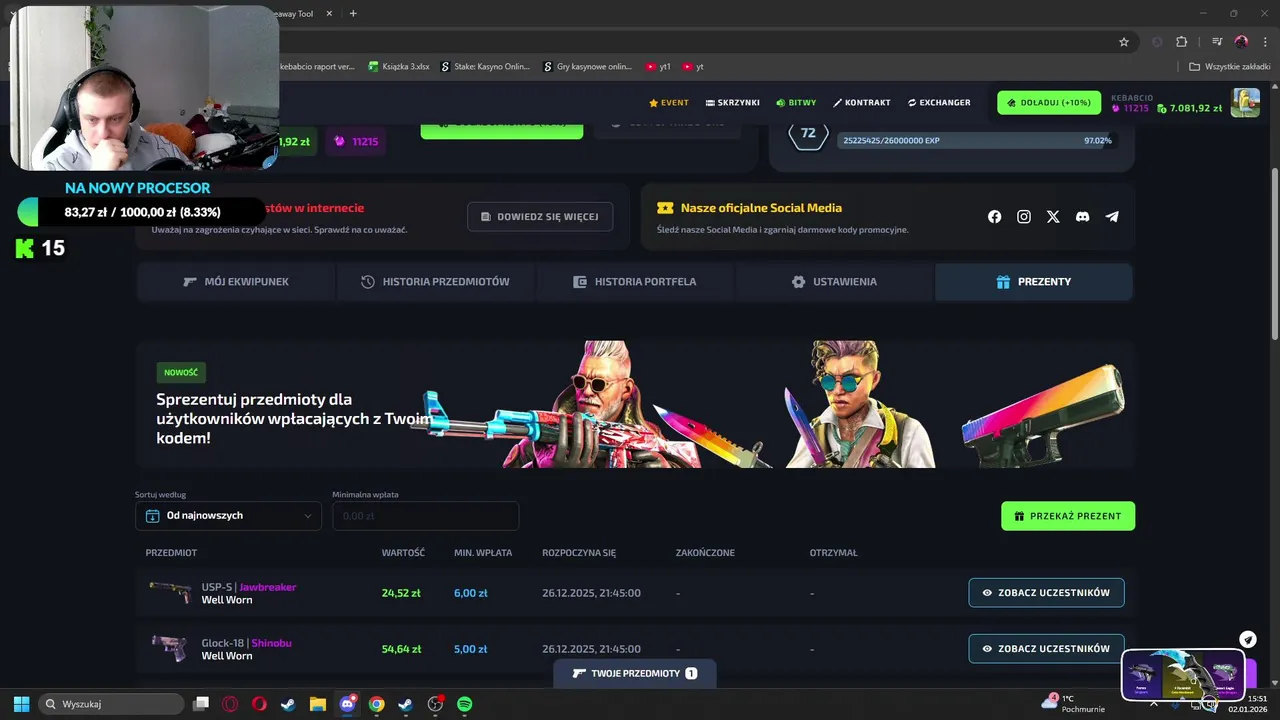Viewport: 1280px width, 720px height.
Task: Open the Facebook social media icon
Action: click(994, 216)
